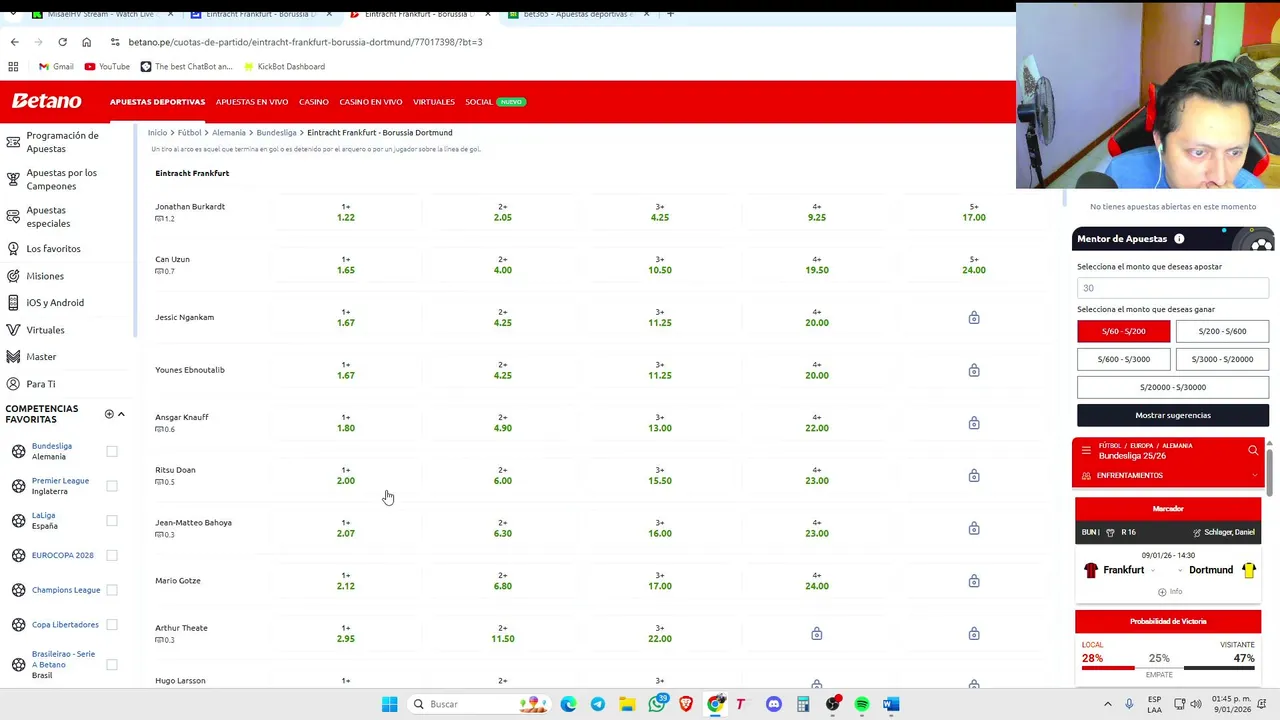Collapse Competencias Favoritas section
1280x720 pixels.
[121, 414]
